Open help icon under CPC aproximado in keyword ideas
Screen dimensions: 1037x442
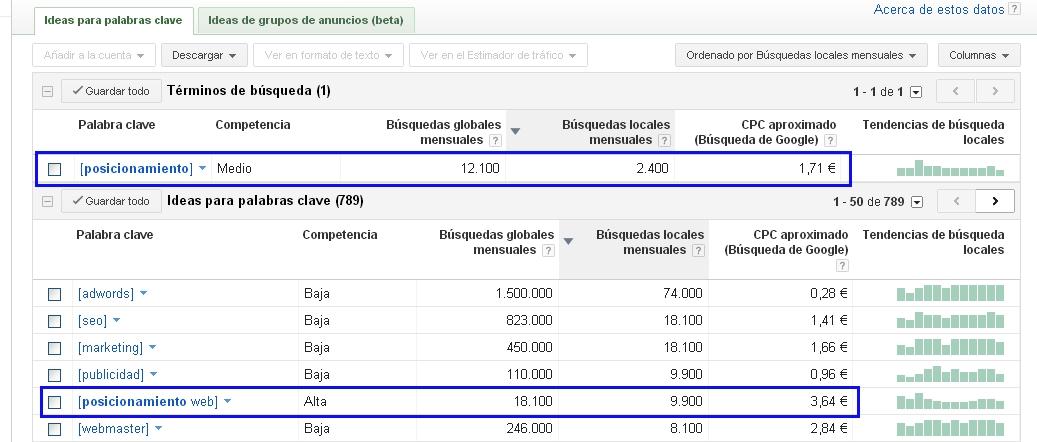pyautogui.click(x=842, y=265)
